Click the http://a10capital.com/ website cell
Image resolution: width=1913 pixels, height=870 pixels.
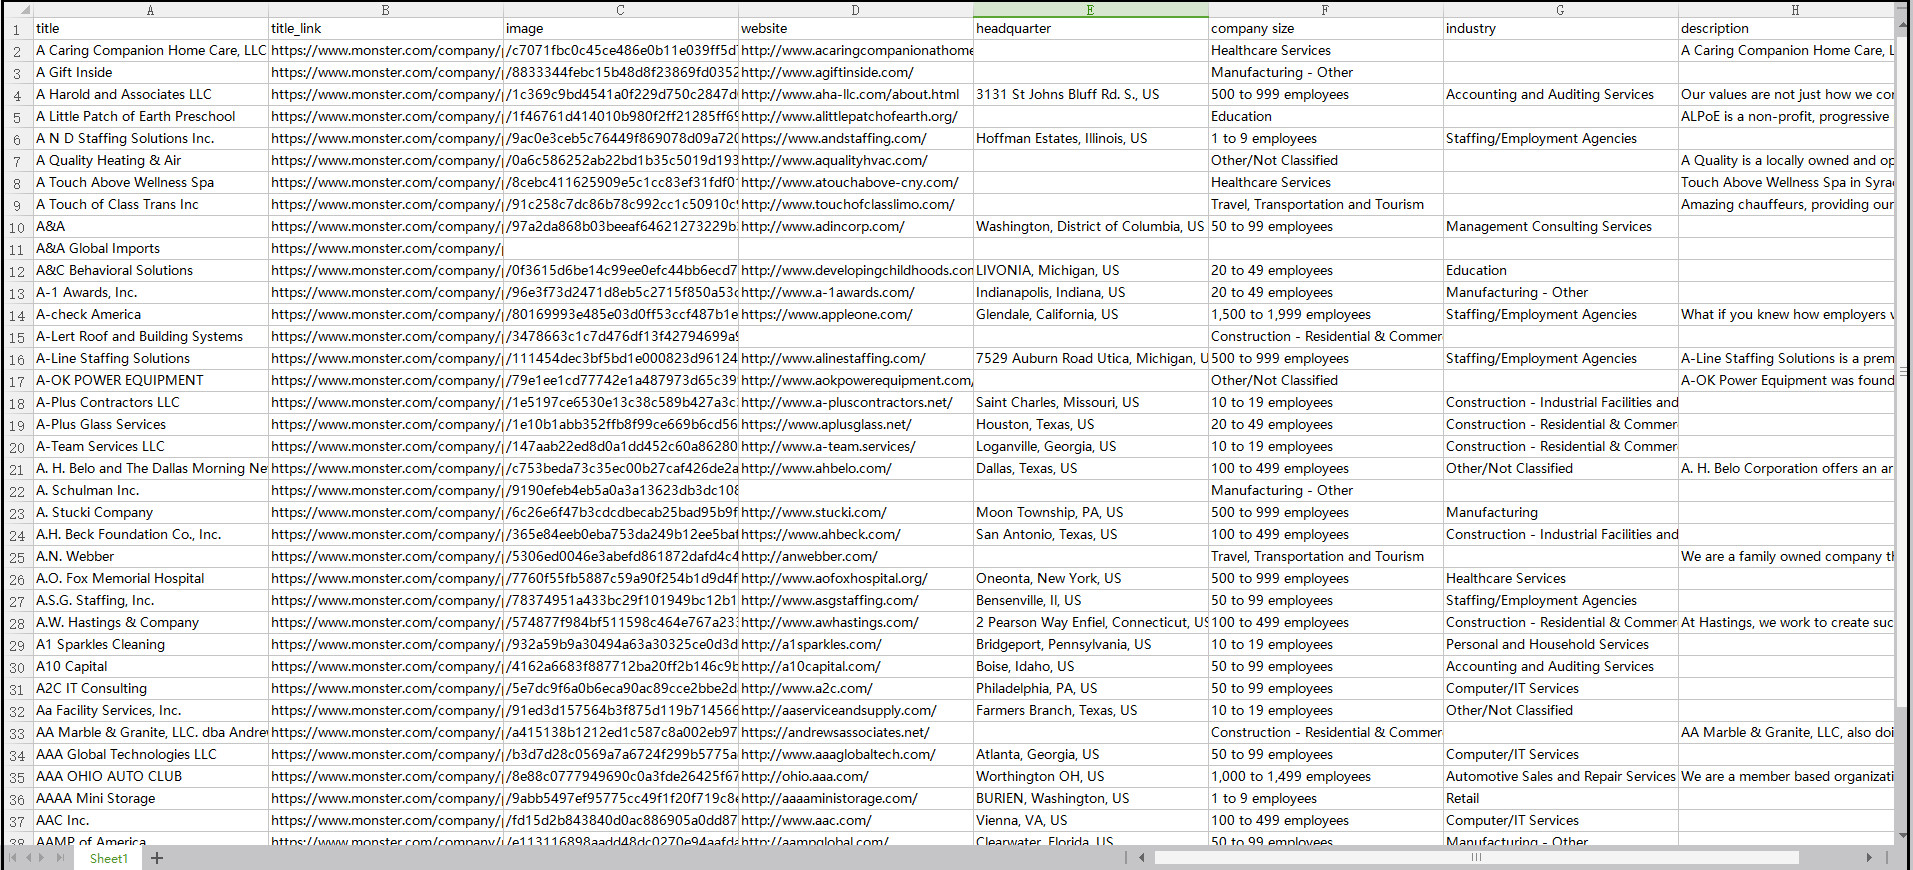(x=855, y=667)
